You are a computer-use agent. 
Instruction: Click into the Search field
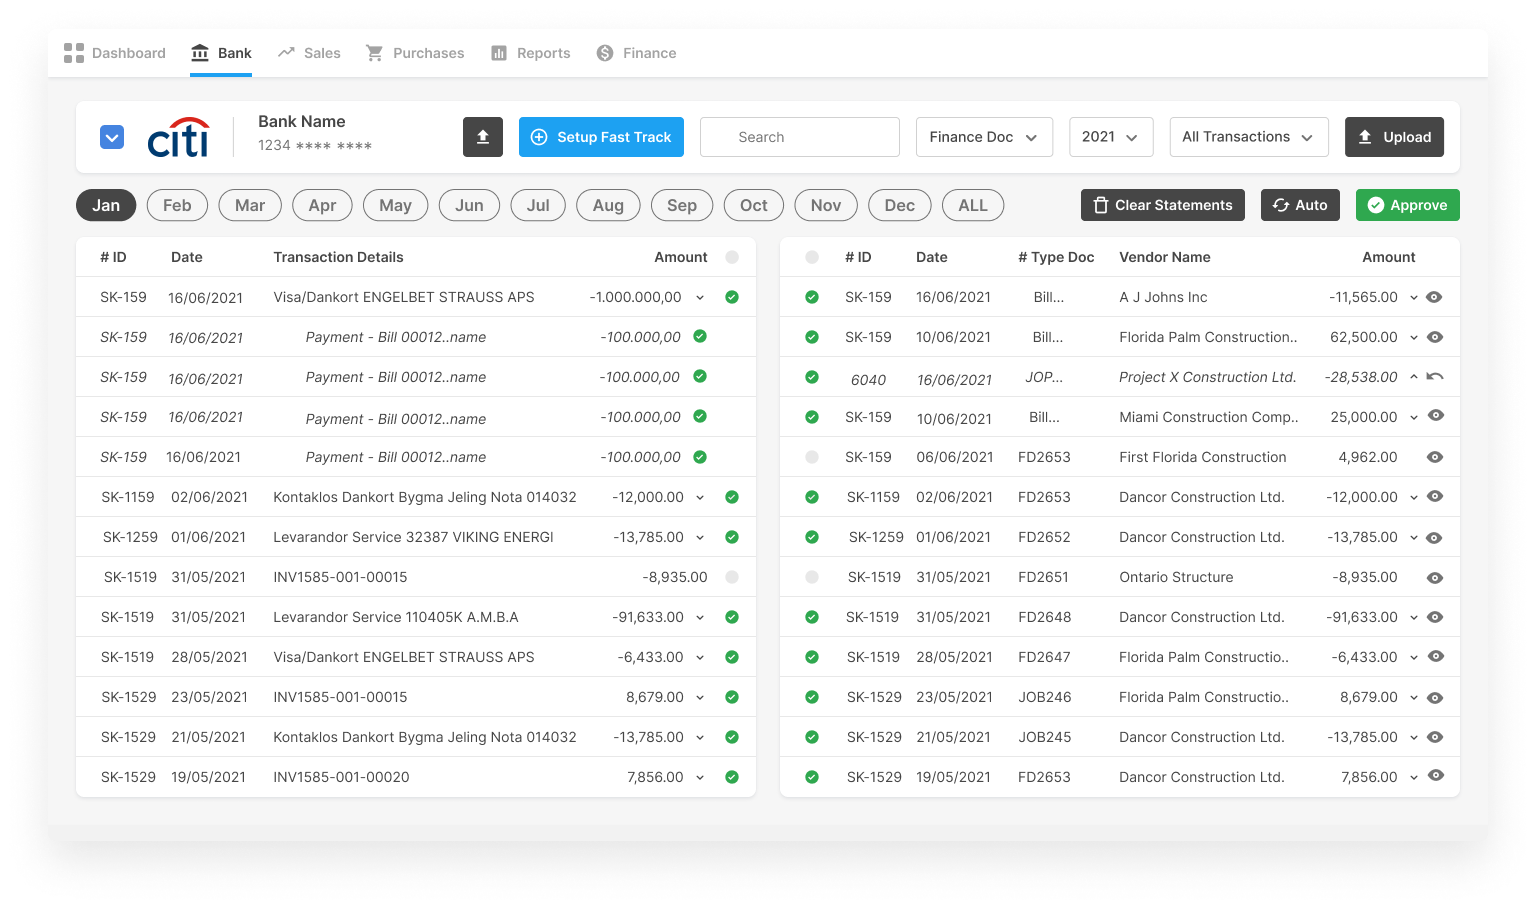800,137
